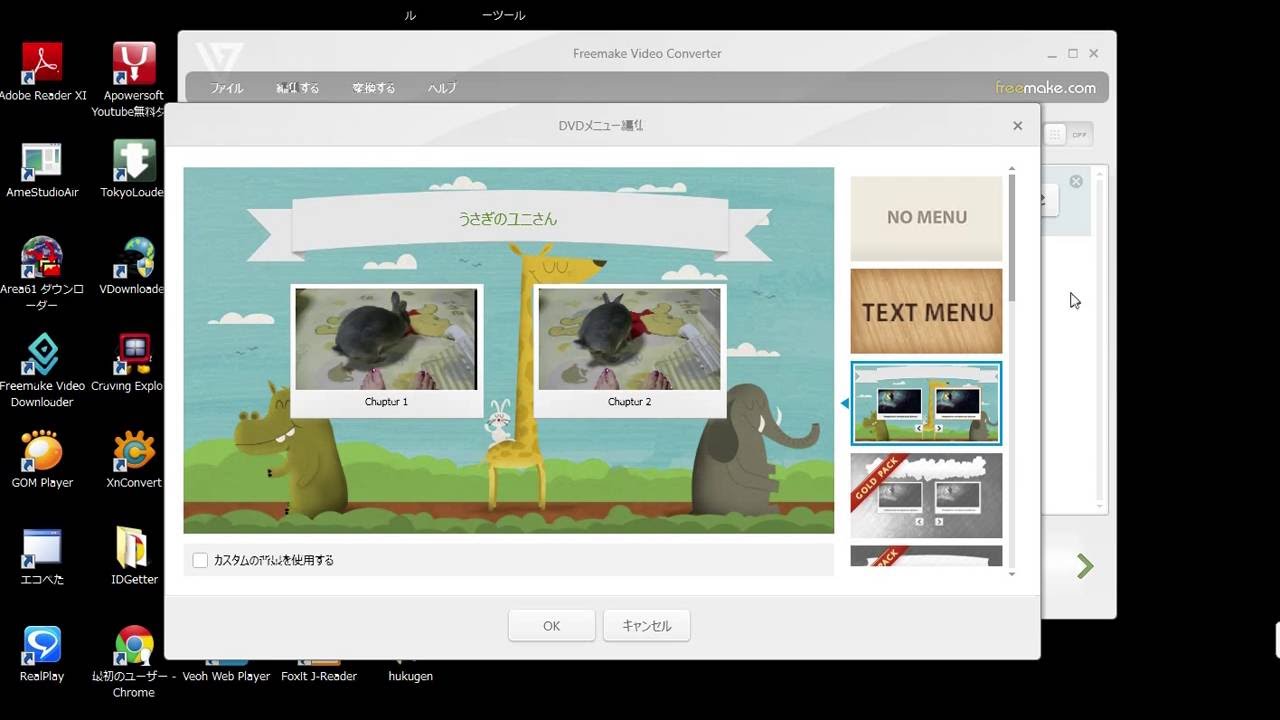This screenshot has width=1280, height=720.
Task: Click the キャンセル button
Action: (x=646, y=626)
